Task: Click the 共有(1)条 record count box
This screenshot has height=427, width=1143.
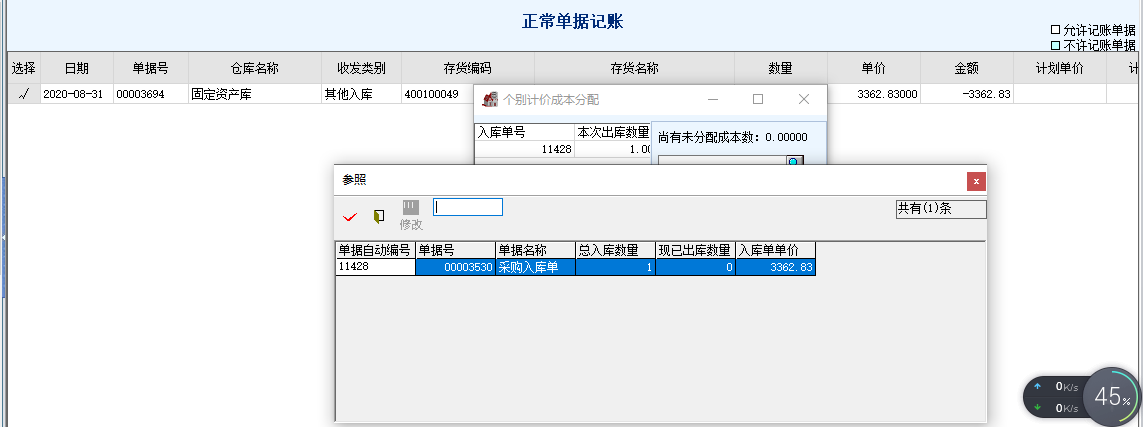Action: click(940, 208)
